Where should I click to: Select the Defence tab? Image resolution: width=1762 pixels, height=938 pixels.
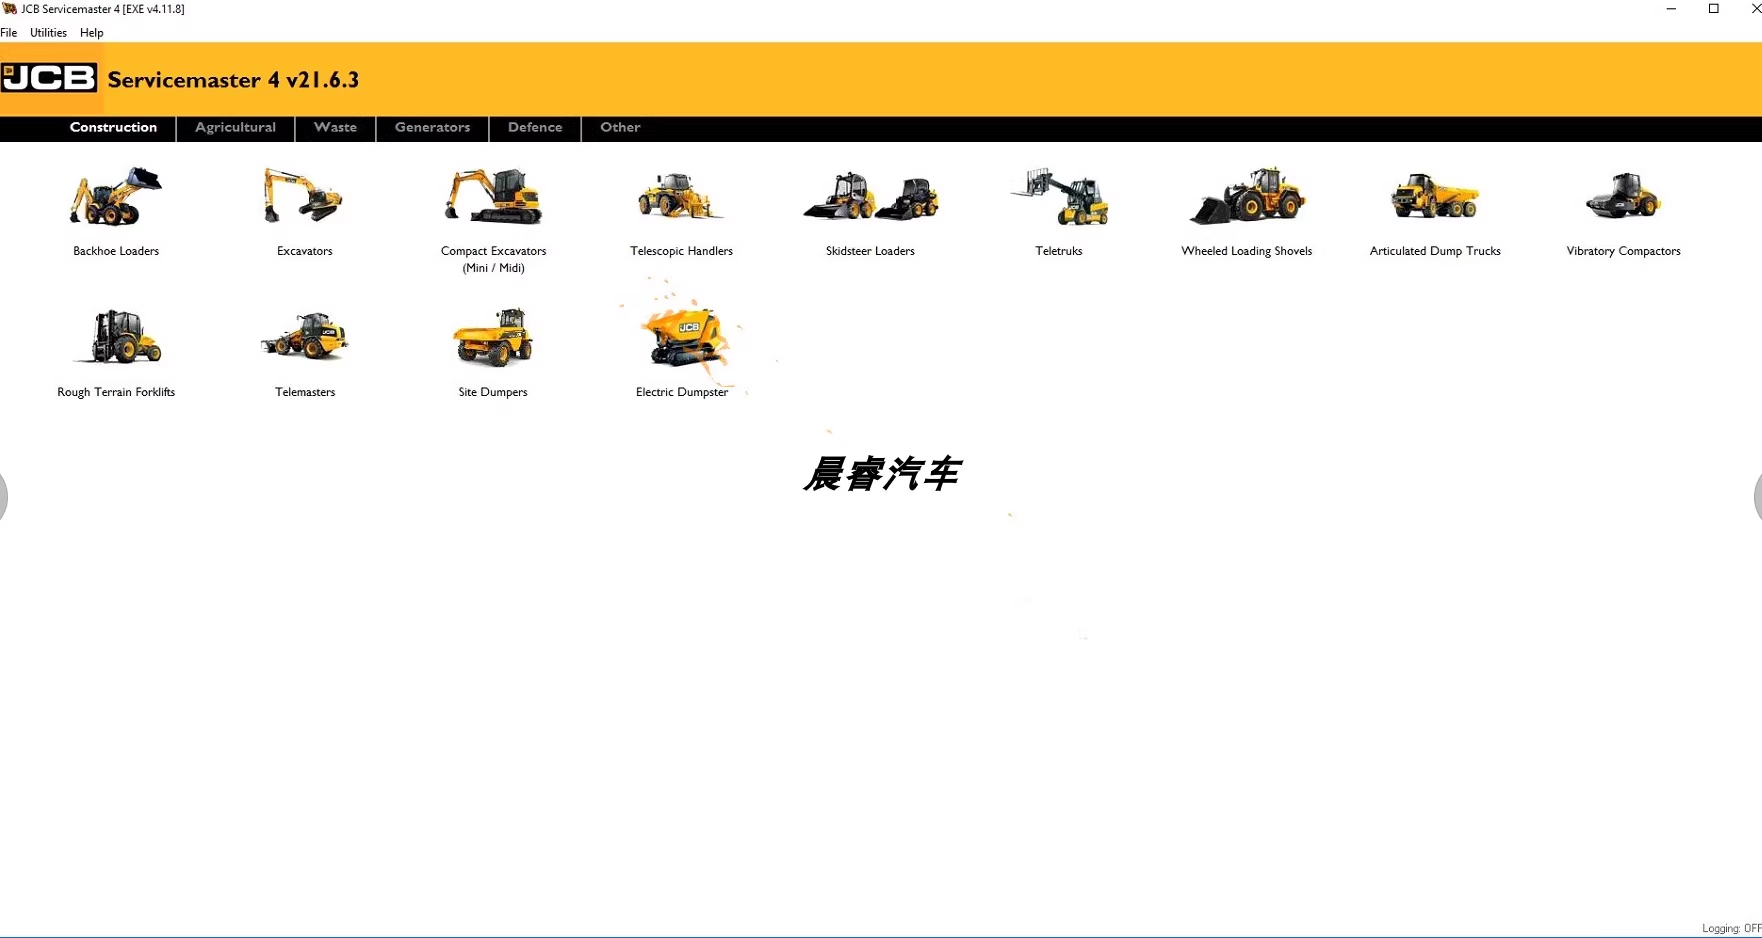point(535,128)
